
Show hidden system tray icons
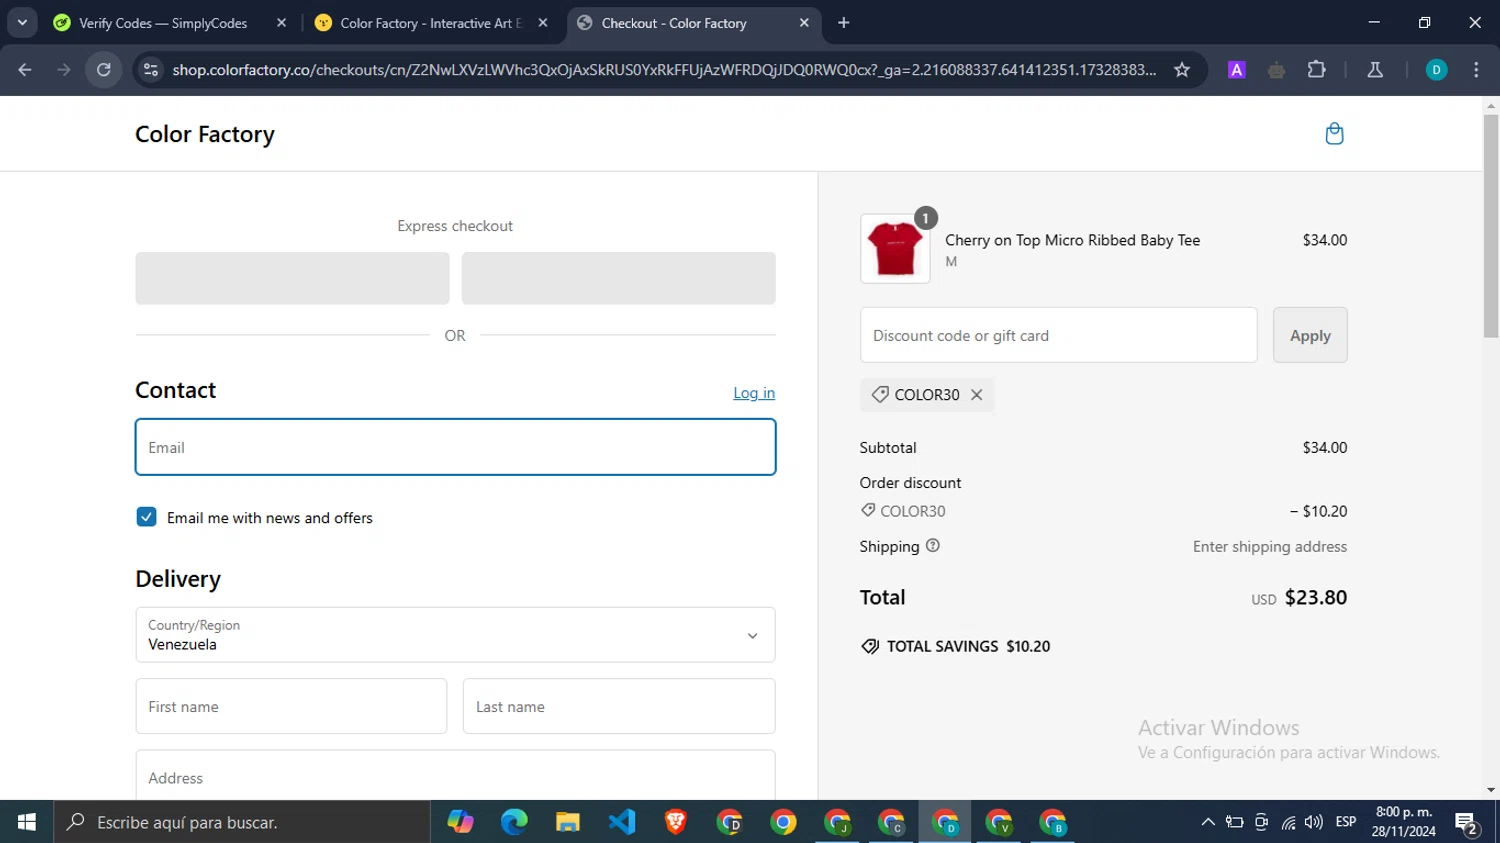(1208, 822)
